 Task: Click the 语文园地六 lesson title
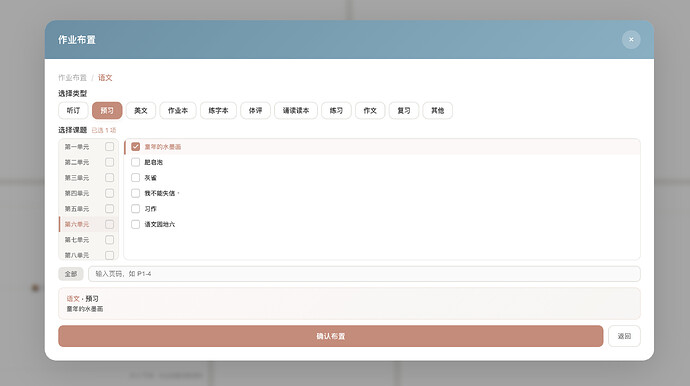[160, 224]
